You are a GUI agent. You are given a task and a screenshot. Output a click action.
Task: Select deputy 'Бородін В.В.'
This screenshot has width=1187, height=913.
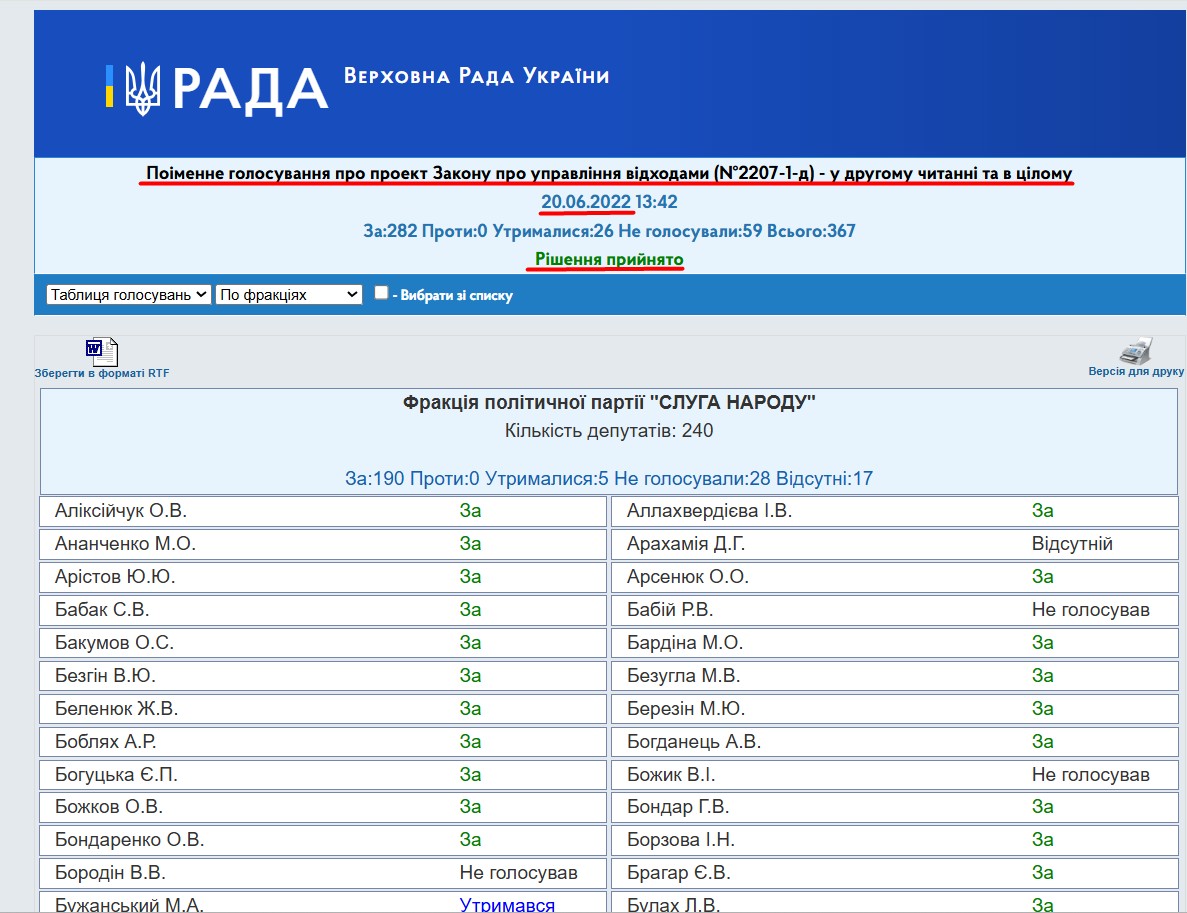(111, 873)
